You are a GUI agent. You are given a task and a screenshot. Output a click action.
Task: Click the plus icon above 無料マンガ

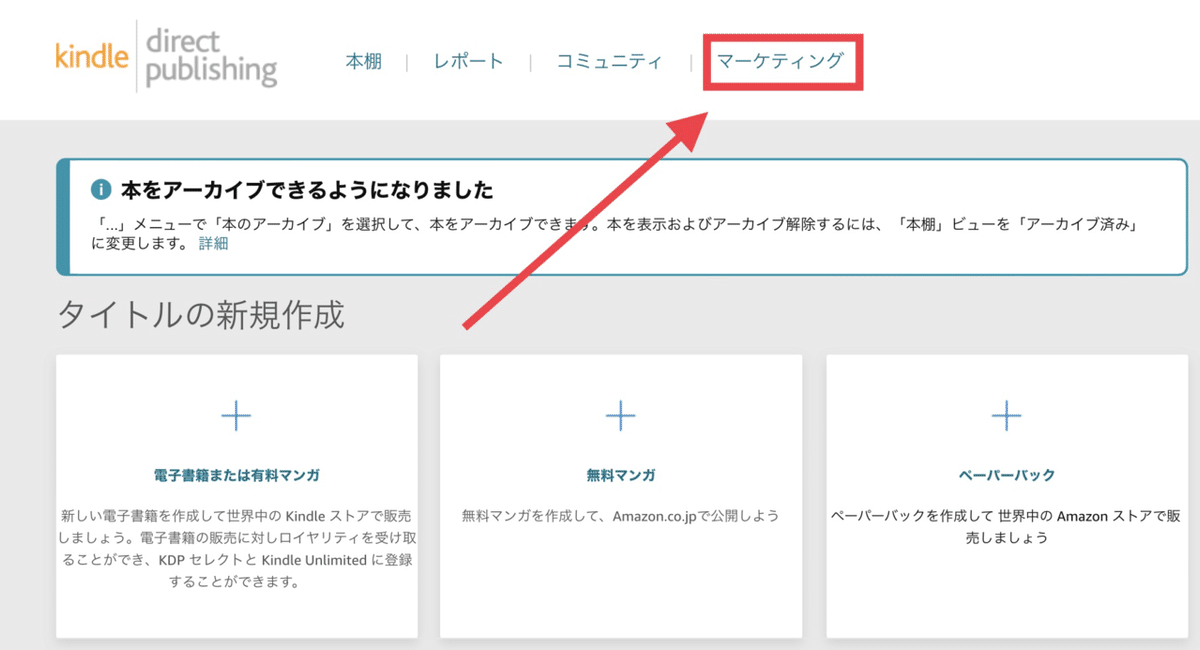[621, 415]
